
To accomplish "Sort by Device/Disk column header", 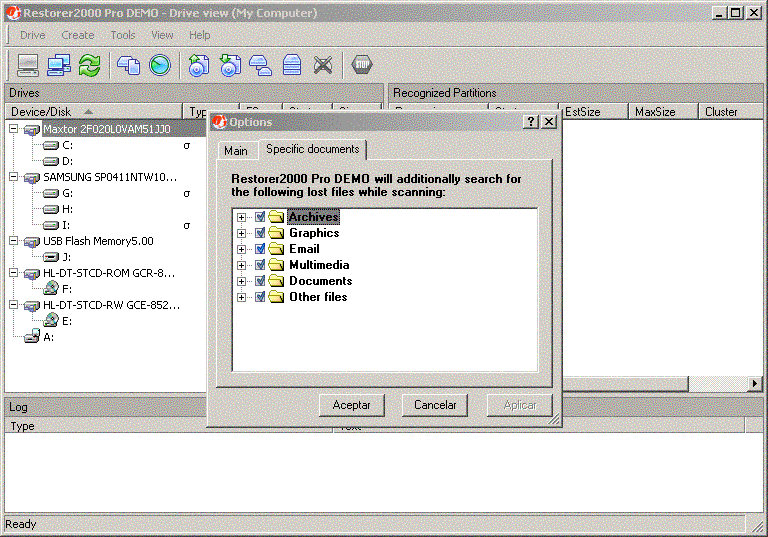I will pos(94,112).
